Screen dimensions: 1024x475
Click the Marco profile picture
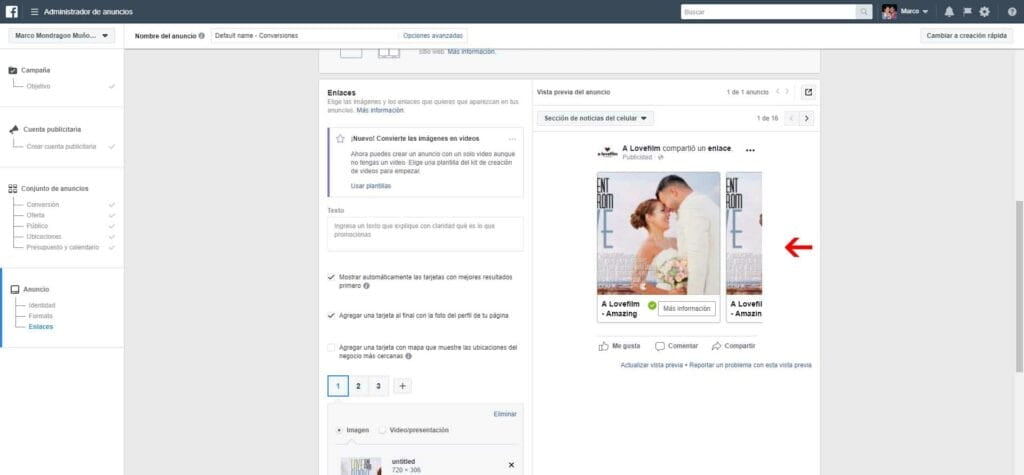click(889, 12)
